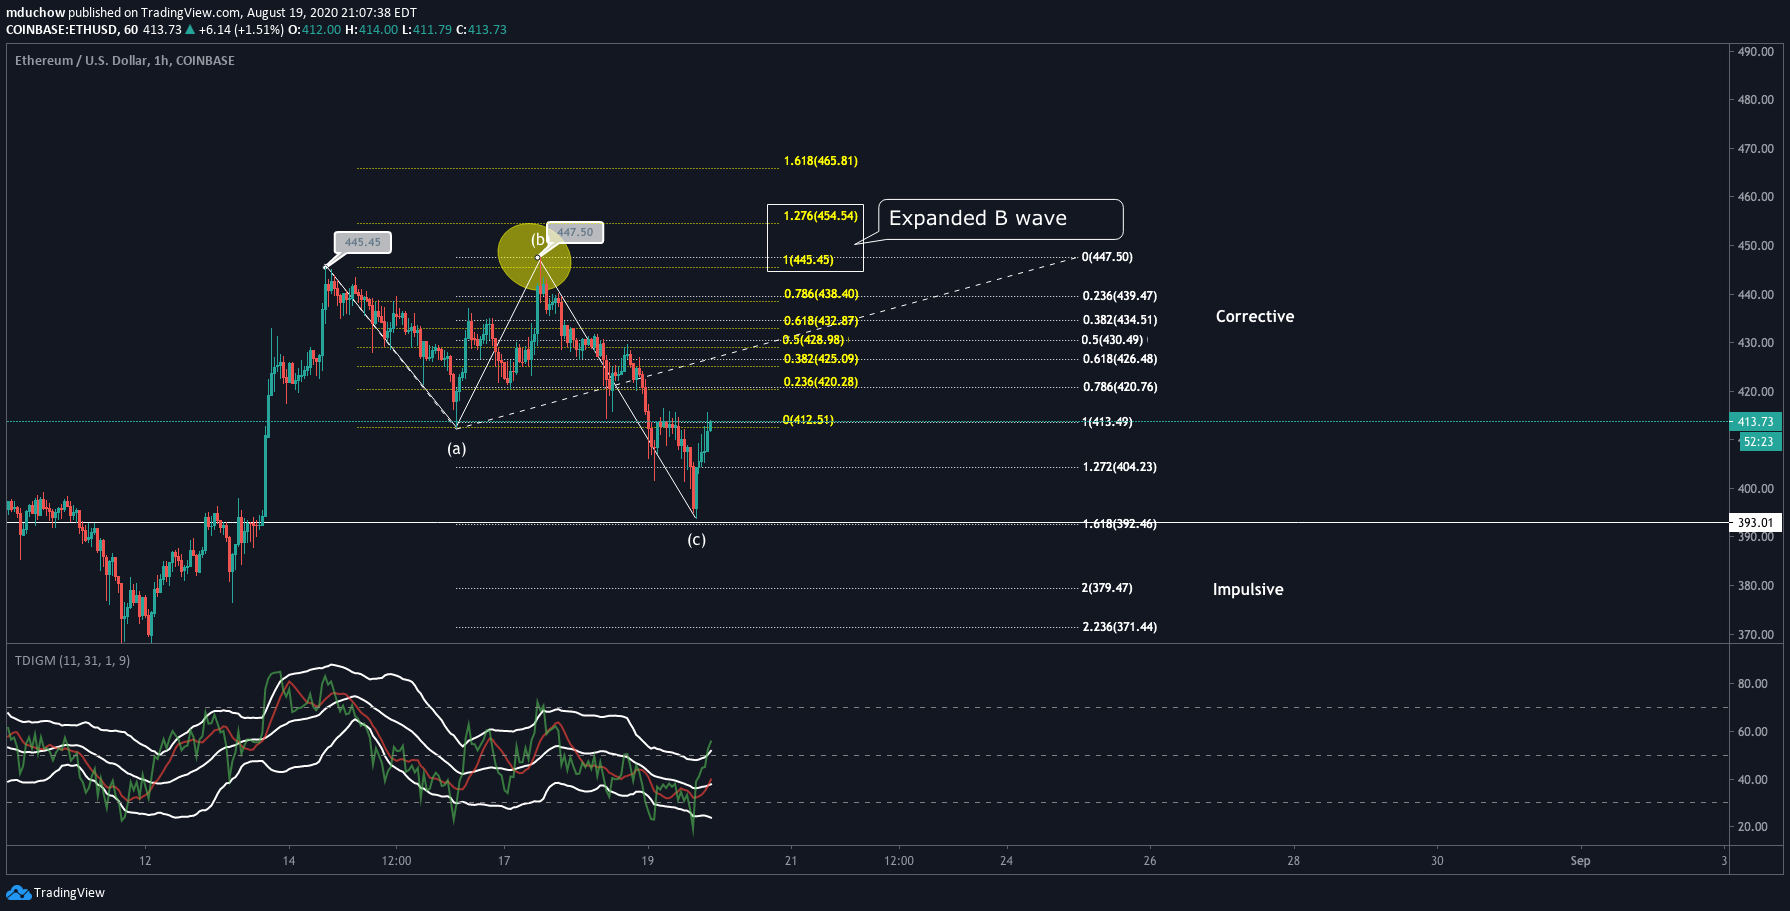The height and width of the screenshot is (911, 1790).
Task: Click the (c) wave label
Action: [696, 540]
